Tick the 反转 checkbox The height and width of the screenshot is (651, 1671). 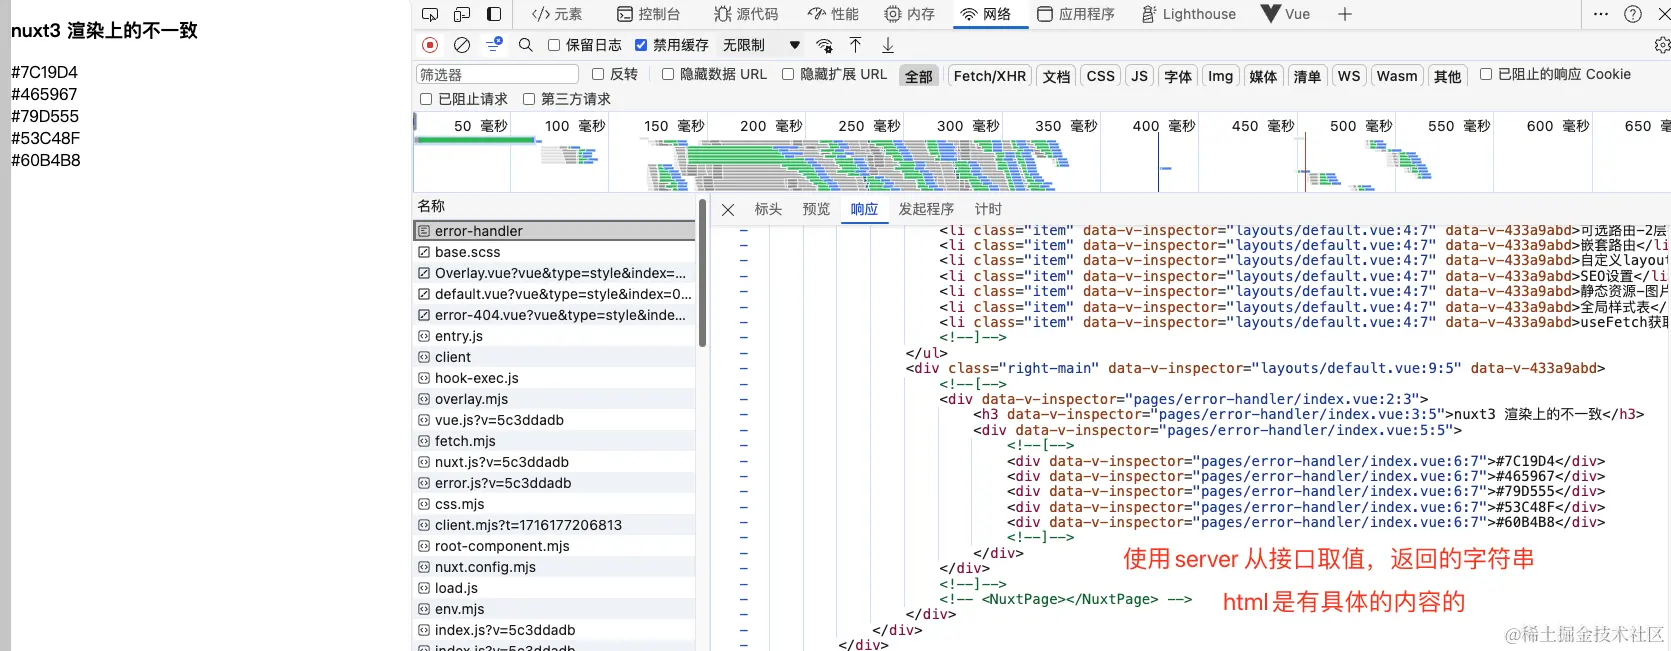point(598,74)
